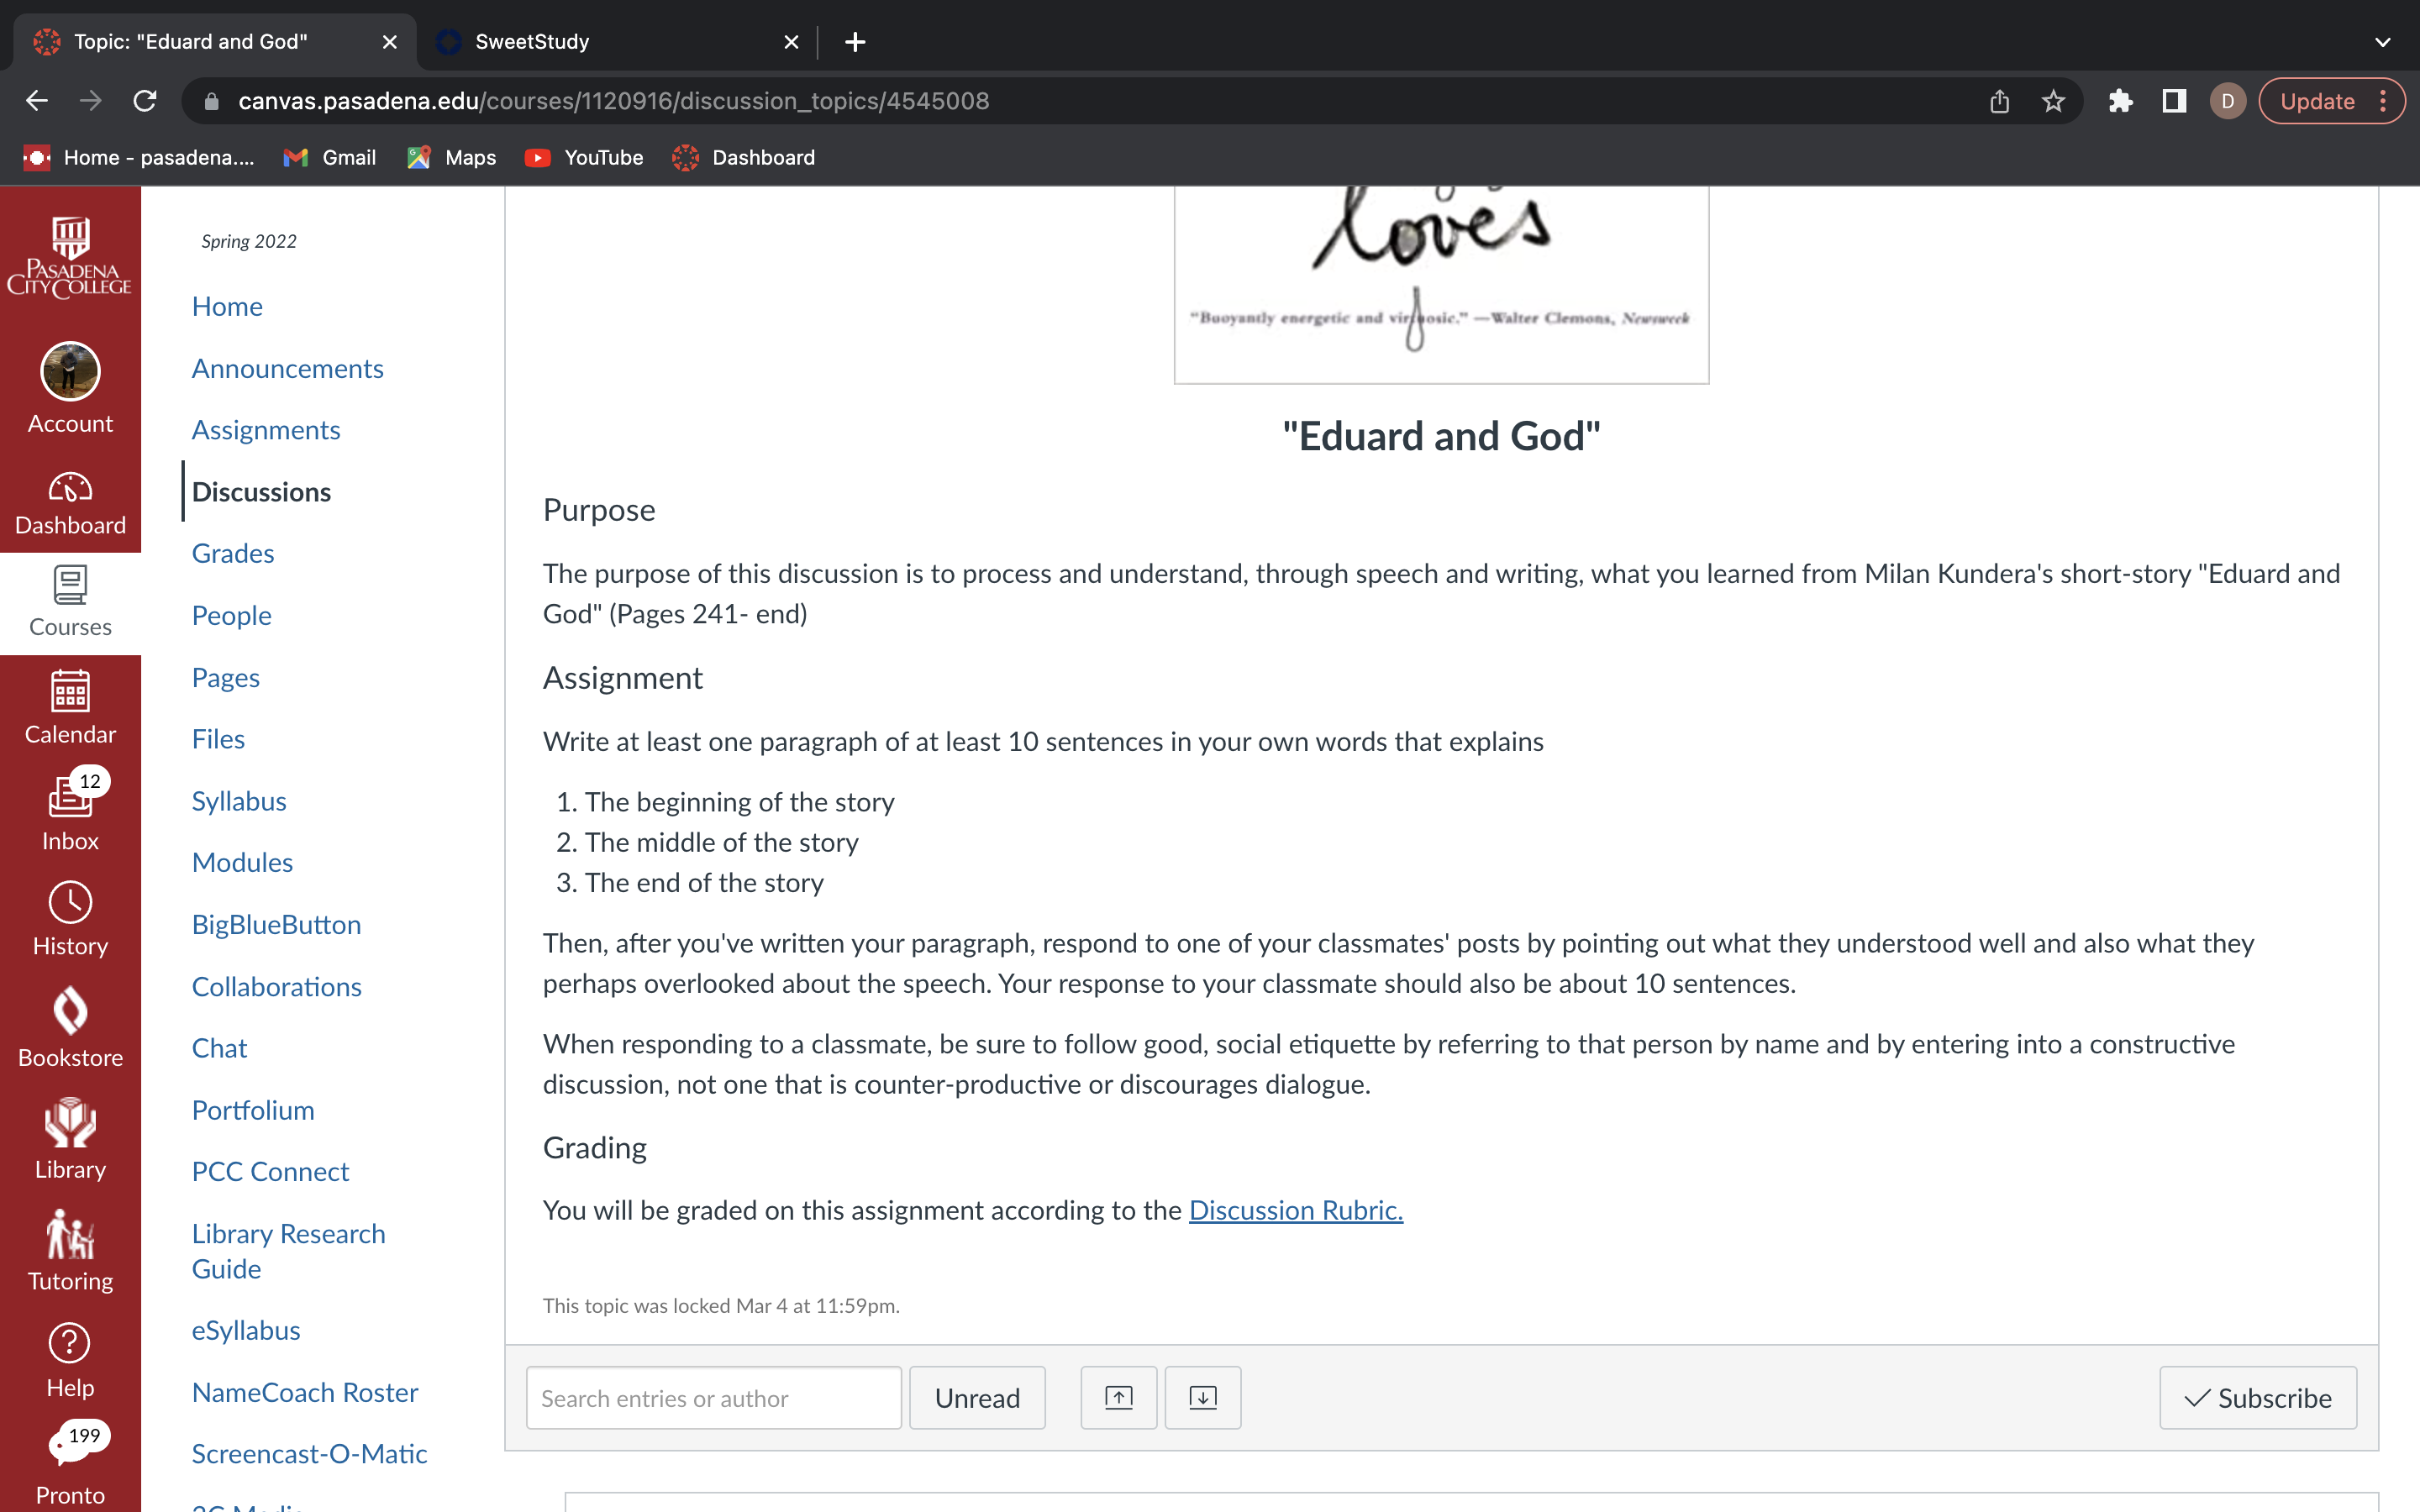Viewport: 2420px width, 1512px height.
Task: Open the Library icon in sidebar
Action: [70, 1123]
